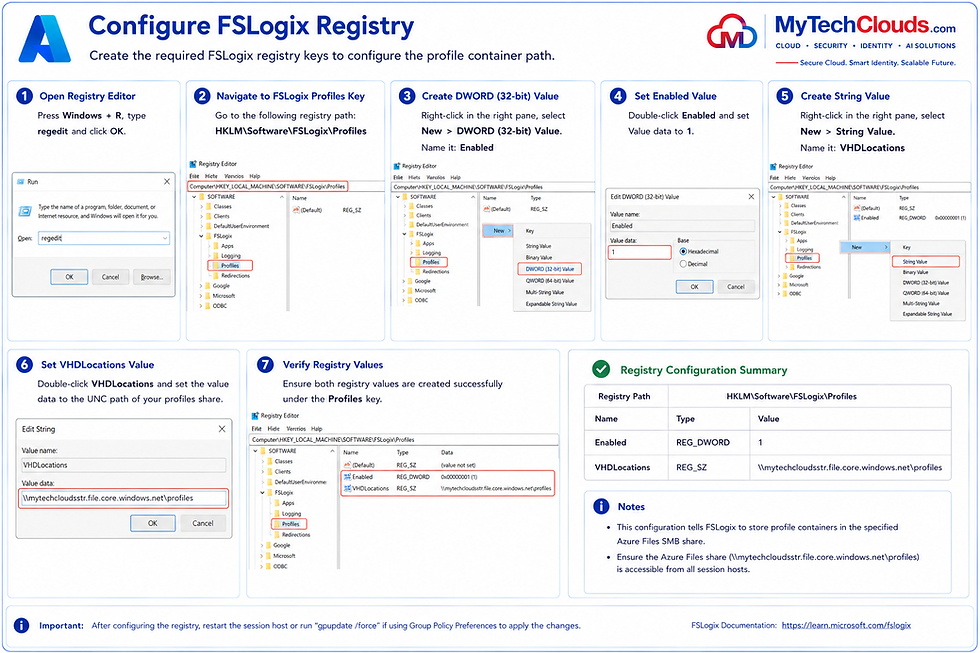Screen dimensions: 980x653
Task: Click the Profiles folder icon in step 2 tree
Action: (216, 266)
